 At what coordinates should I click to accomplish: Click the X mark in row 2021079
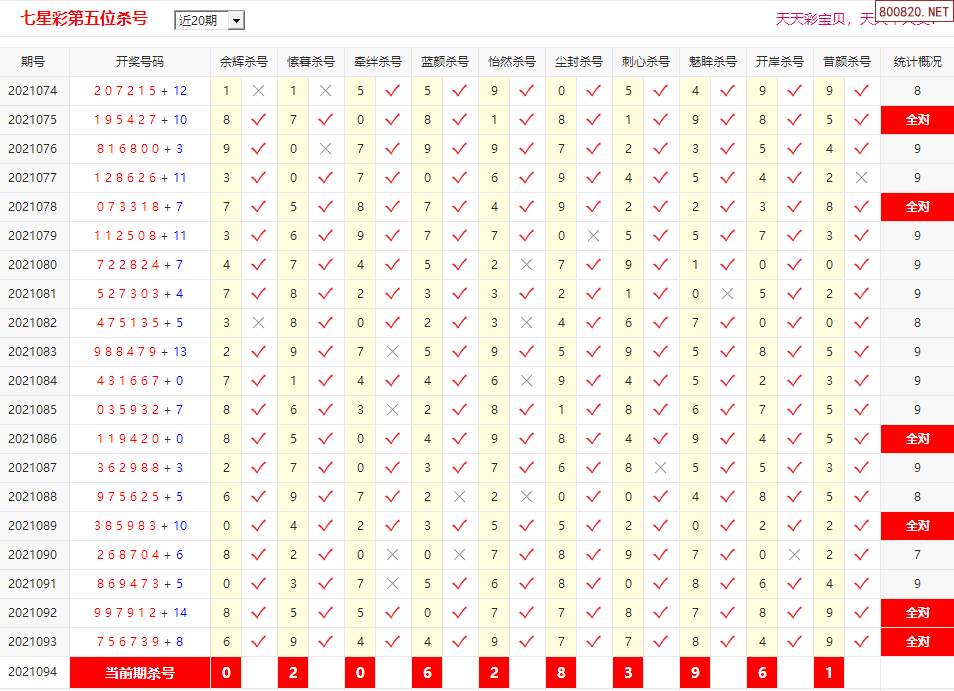tap(593, 235)
